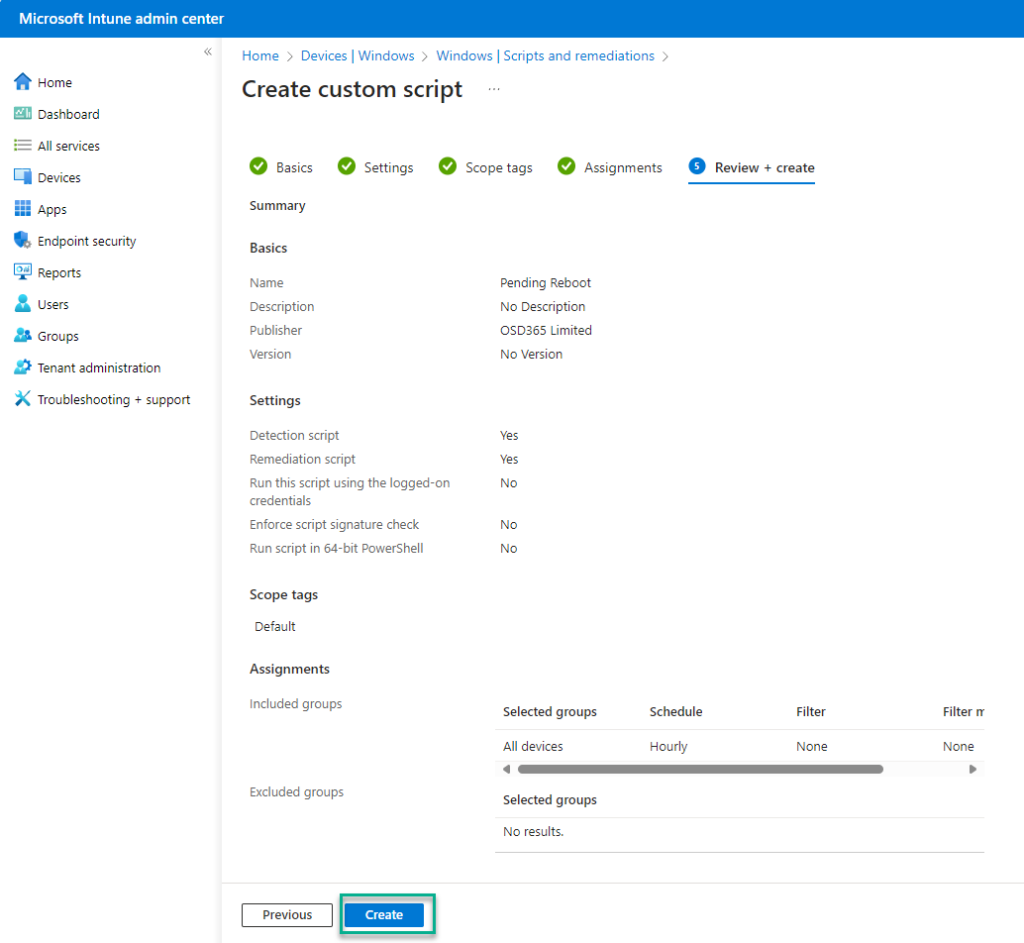Click the All services list icon
Viewport: 1024px width, 943px height.
(22, 145)
